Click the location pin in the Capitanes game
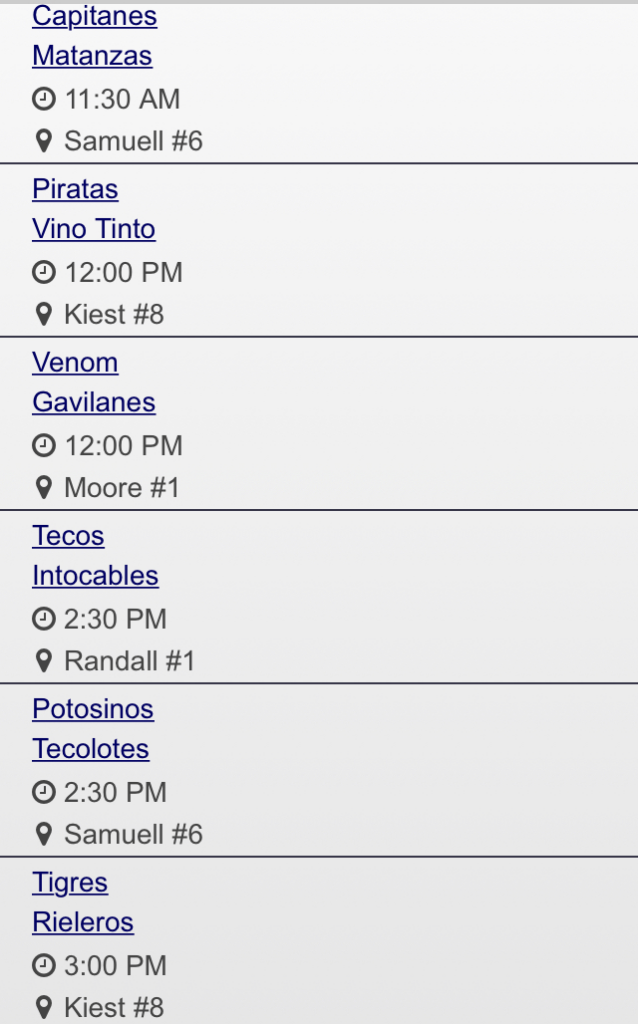 tap(43, 141)
